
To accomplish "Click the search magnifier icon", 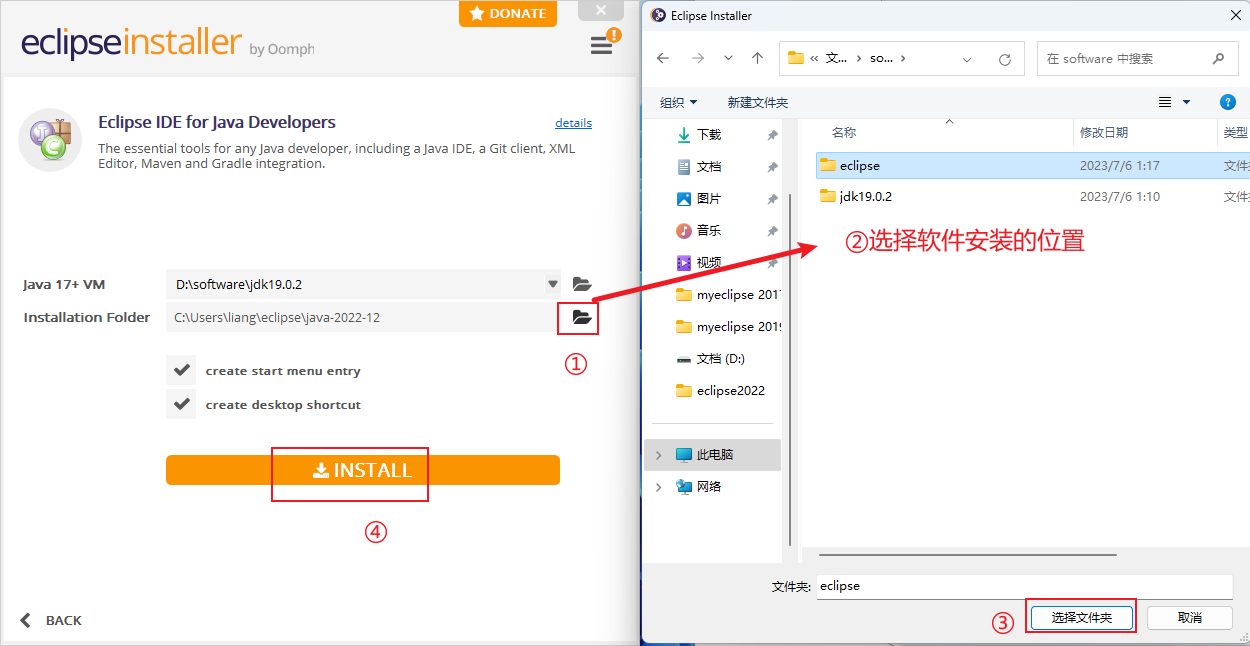I will [1218, 59].
